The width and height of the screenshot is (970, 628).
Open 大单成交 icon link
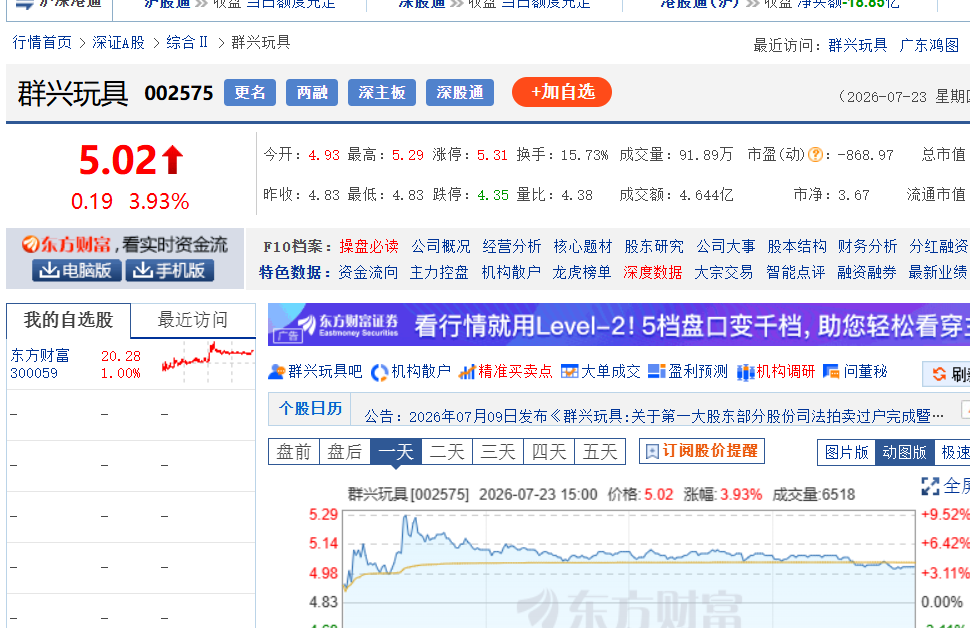[600, 371]
